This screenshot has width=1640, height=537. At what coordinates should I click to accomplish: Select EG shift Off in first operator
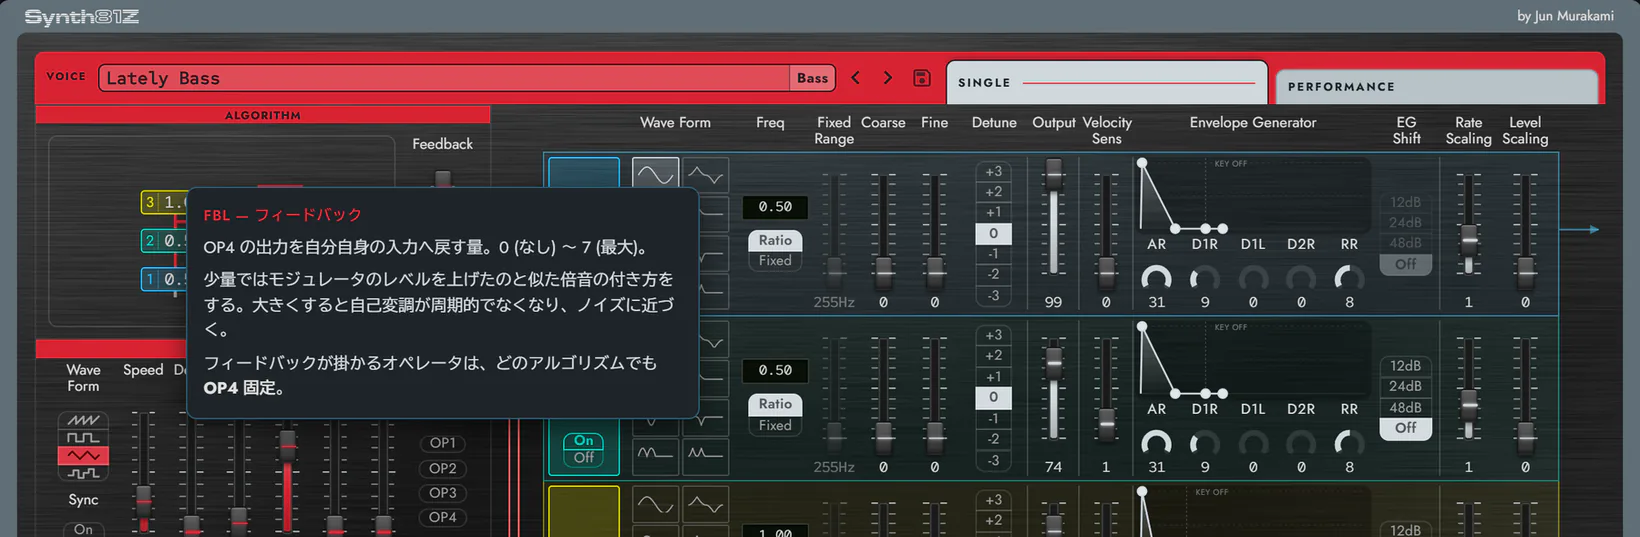coord(1405,264)
